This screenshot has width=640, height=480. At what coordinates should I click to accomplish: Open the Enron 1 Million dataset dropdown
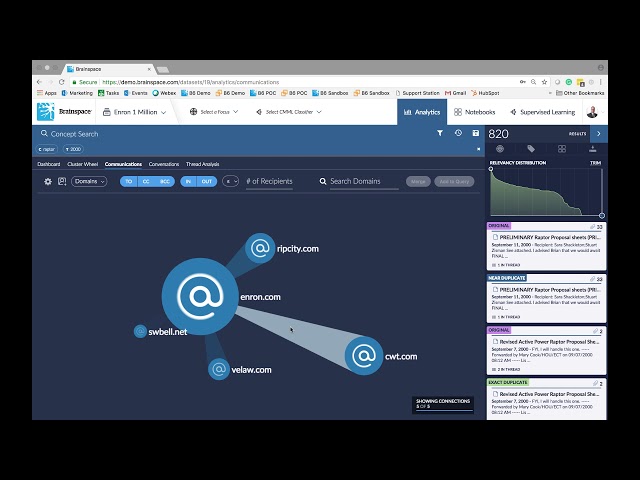click(135, 112)
